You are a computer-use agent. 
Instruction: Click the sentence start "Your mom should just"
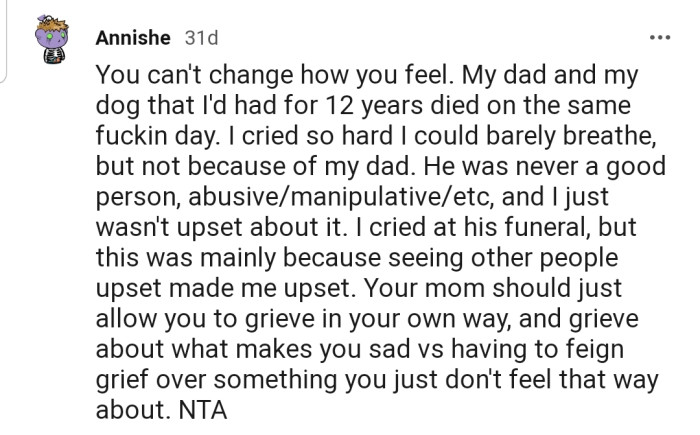tap(493, 288)
